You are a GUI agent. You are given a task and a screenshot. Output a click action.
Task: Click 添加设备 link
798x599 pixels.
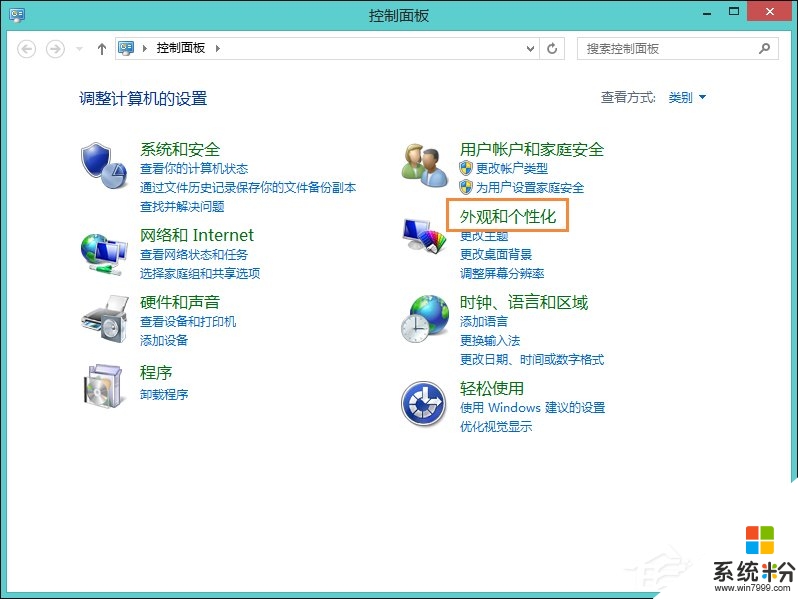point(164,340)
